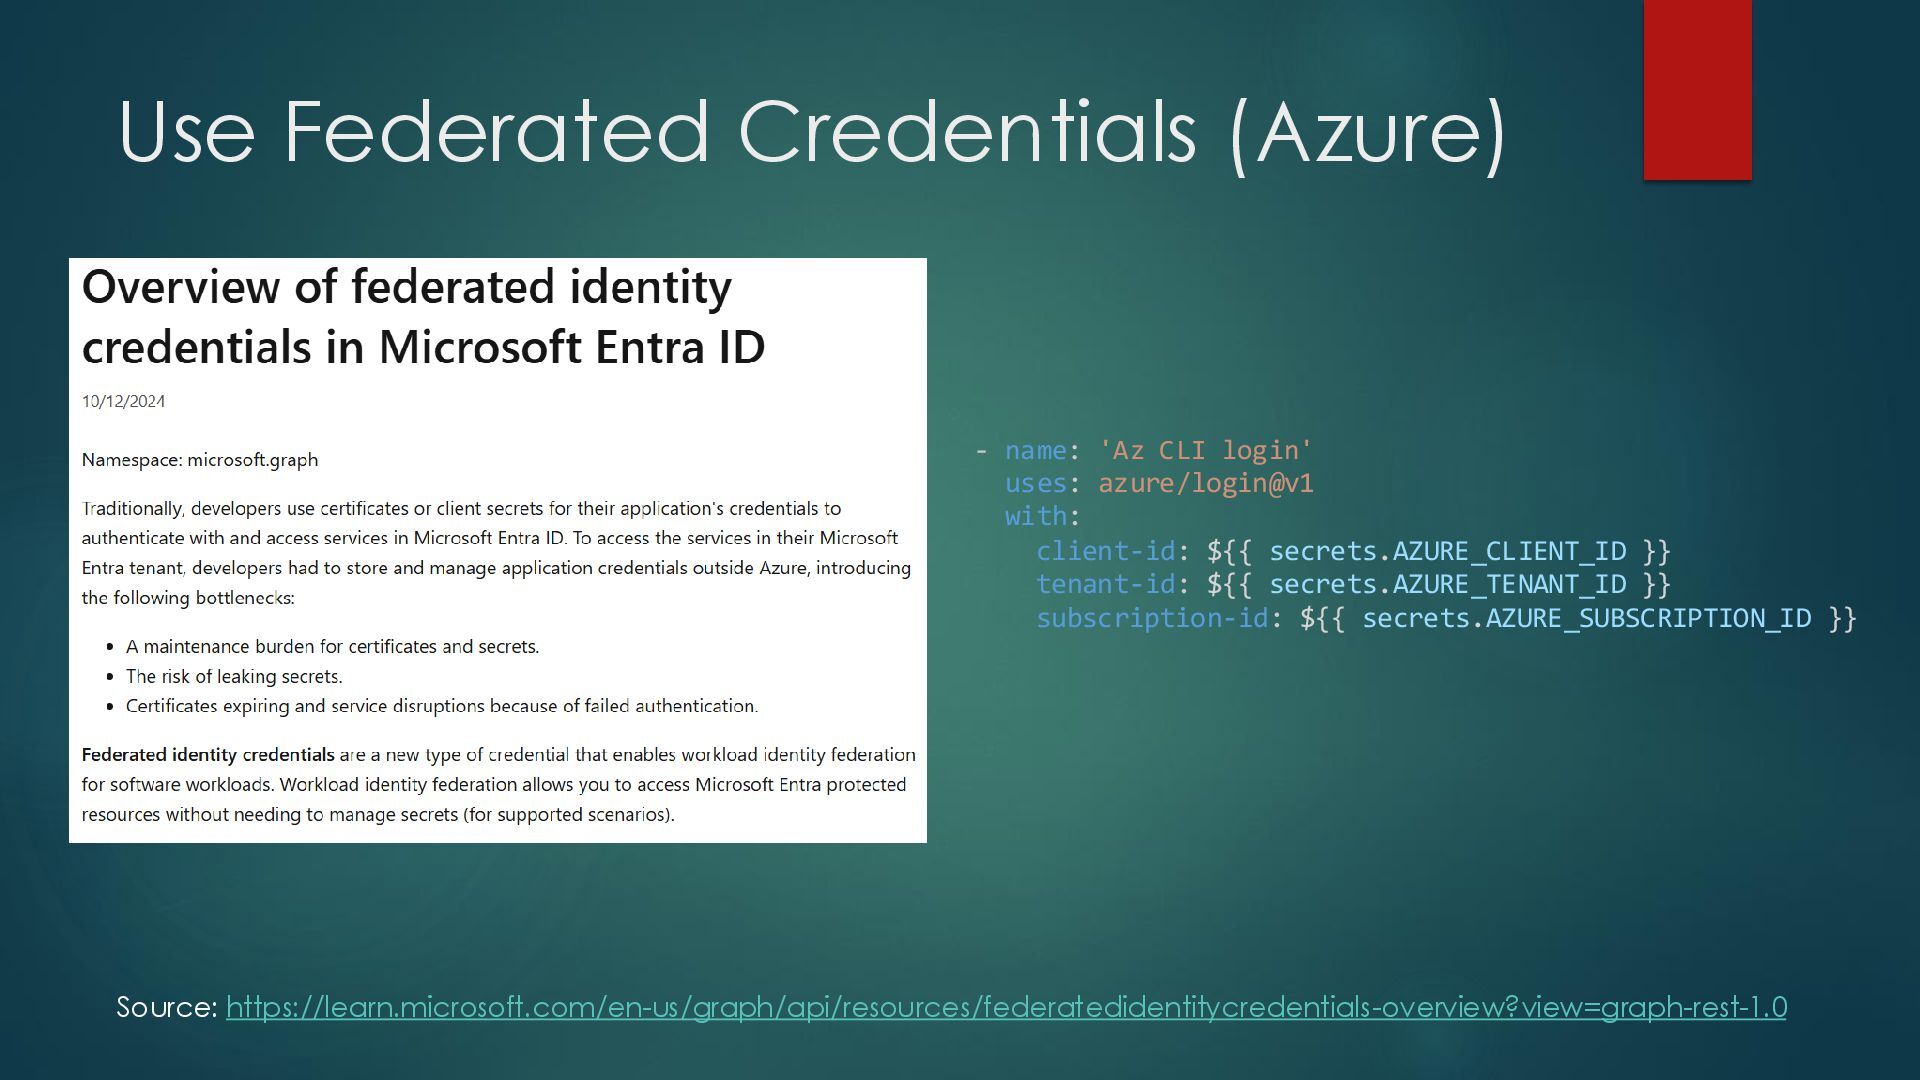Click the 'with:' code line
Image resolution: width=1920 pixels, height=1080 pixels.
coord(1043,516)
